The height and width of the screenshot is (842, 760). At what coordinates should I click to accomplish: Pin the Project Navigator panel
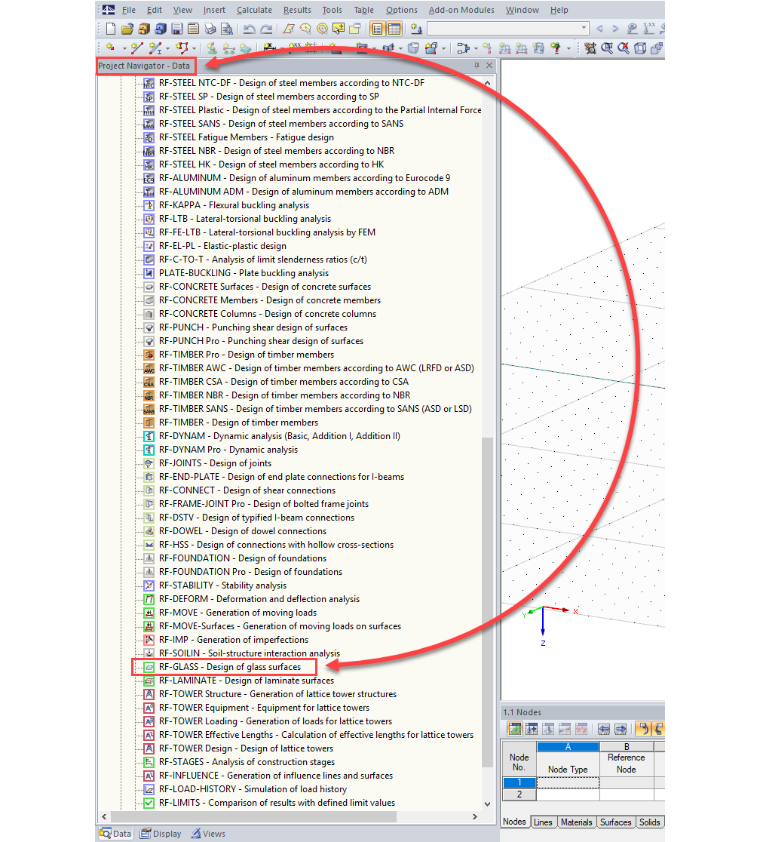click(476, 65)
